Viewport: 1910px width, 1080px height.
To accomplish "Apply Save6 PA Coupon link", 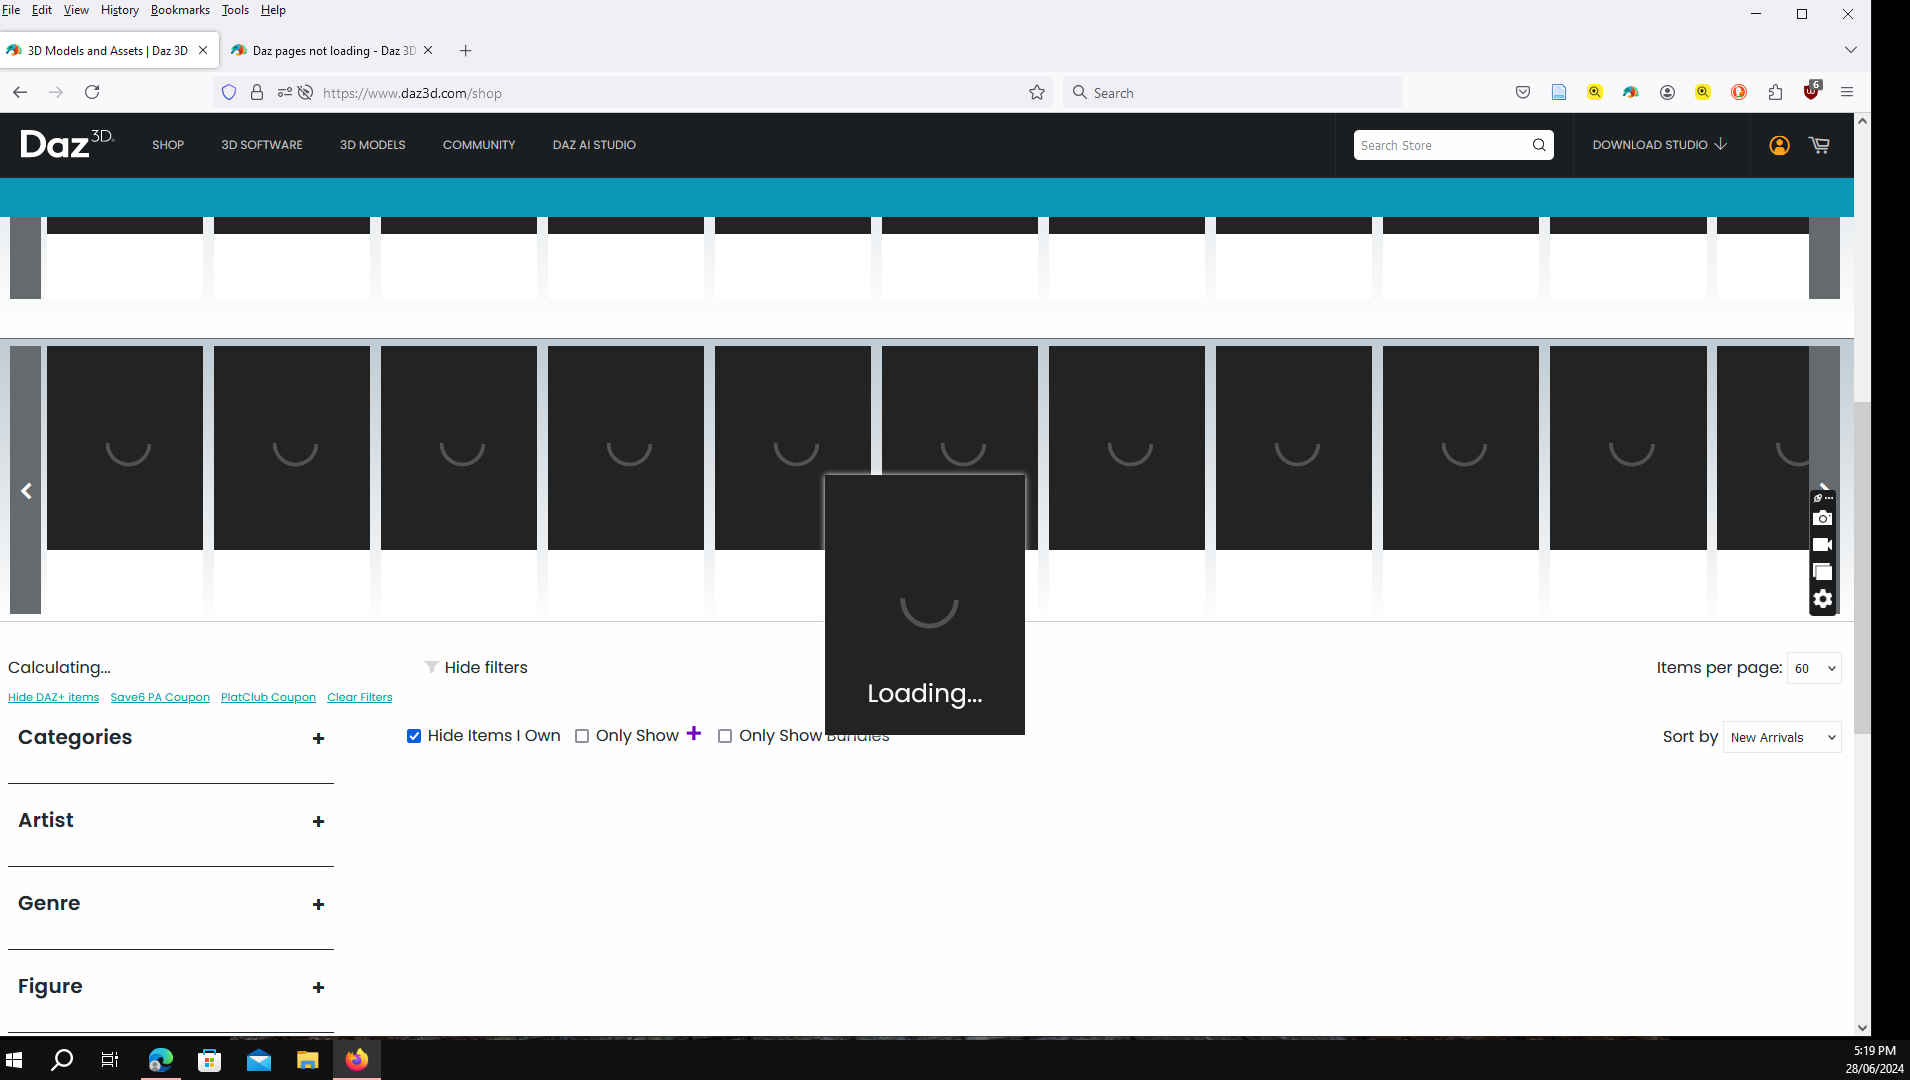I will pos(160,698).
